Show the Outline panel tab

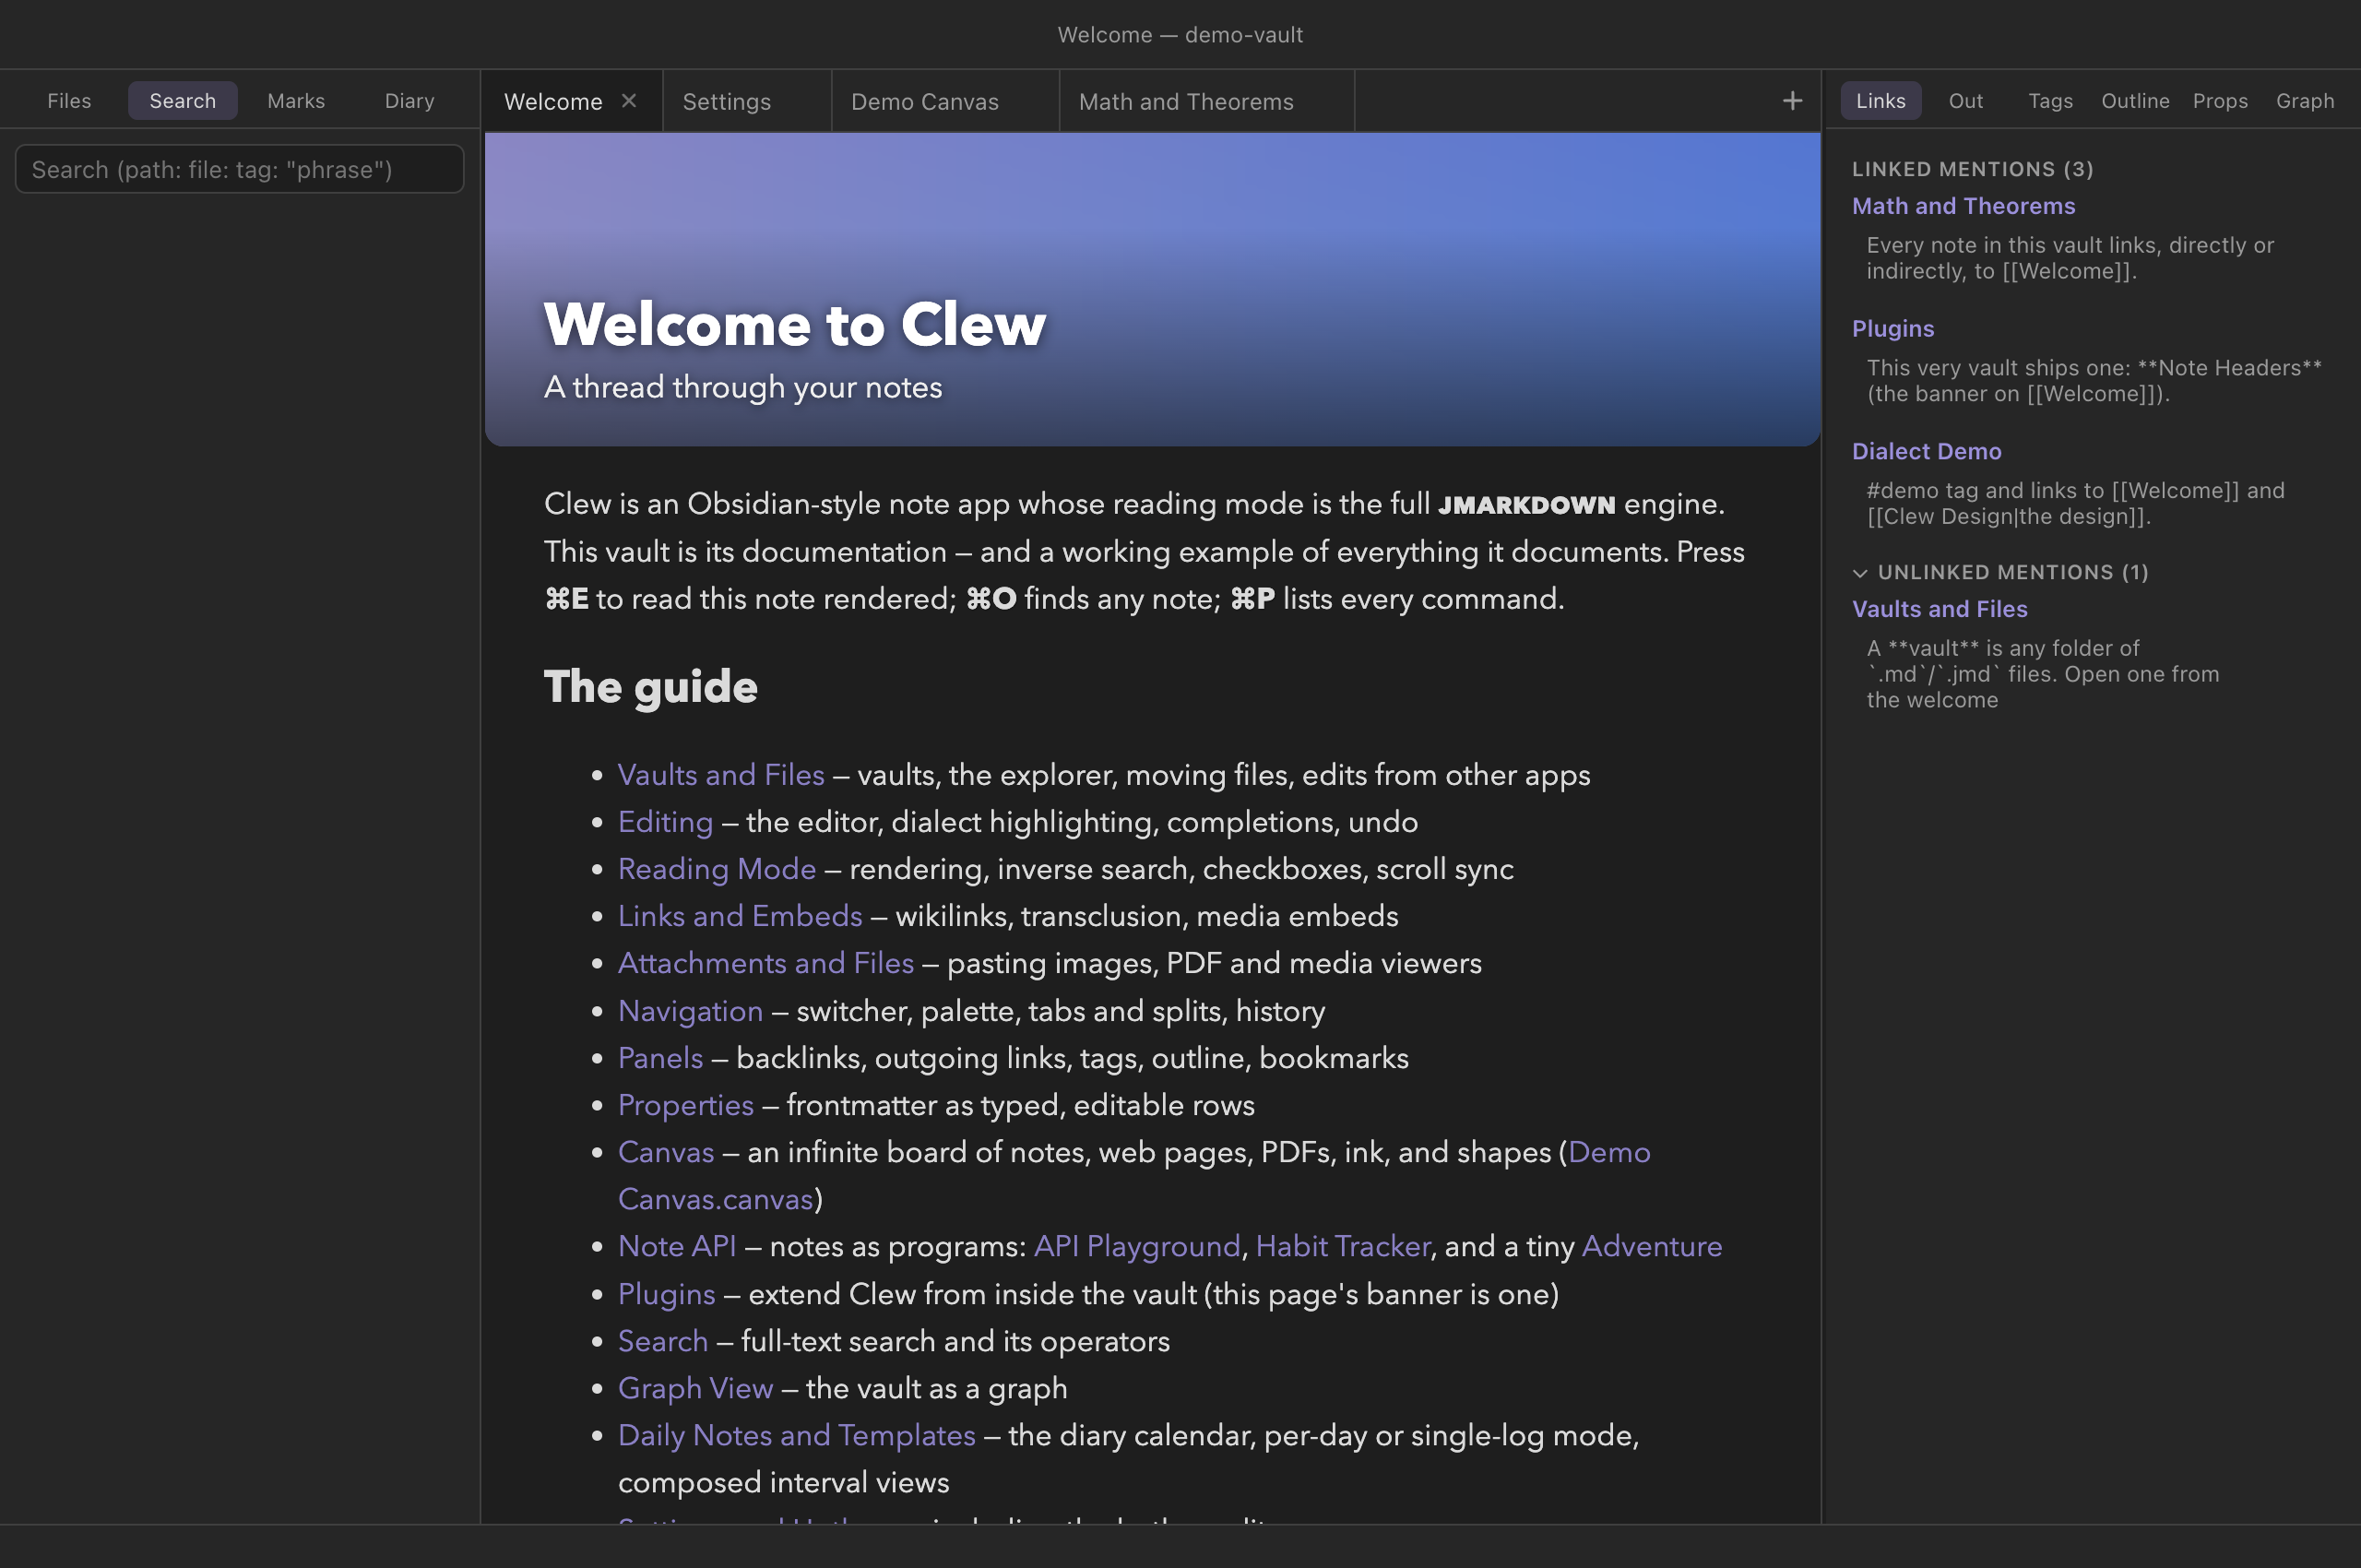pos(2135,101)
